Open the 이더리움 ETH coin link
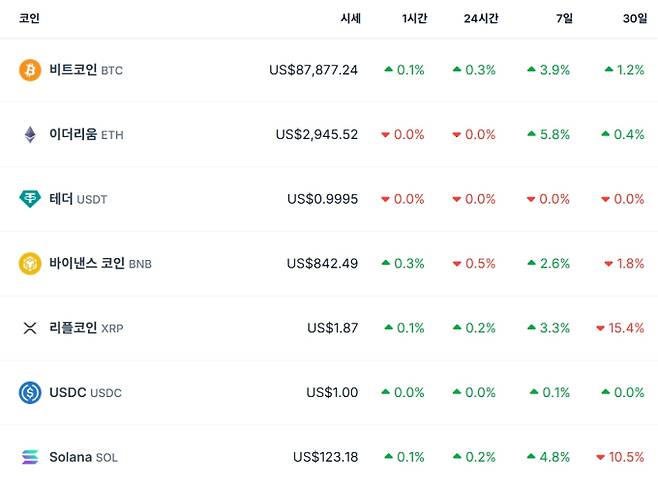The width and height of the screenshot is (658, 486). pos(85,134)
